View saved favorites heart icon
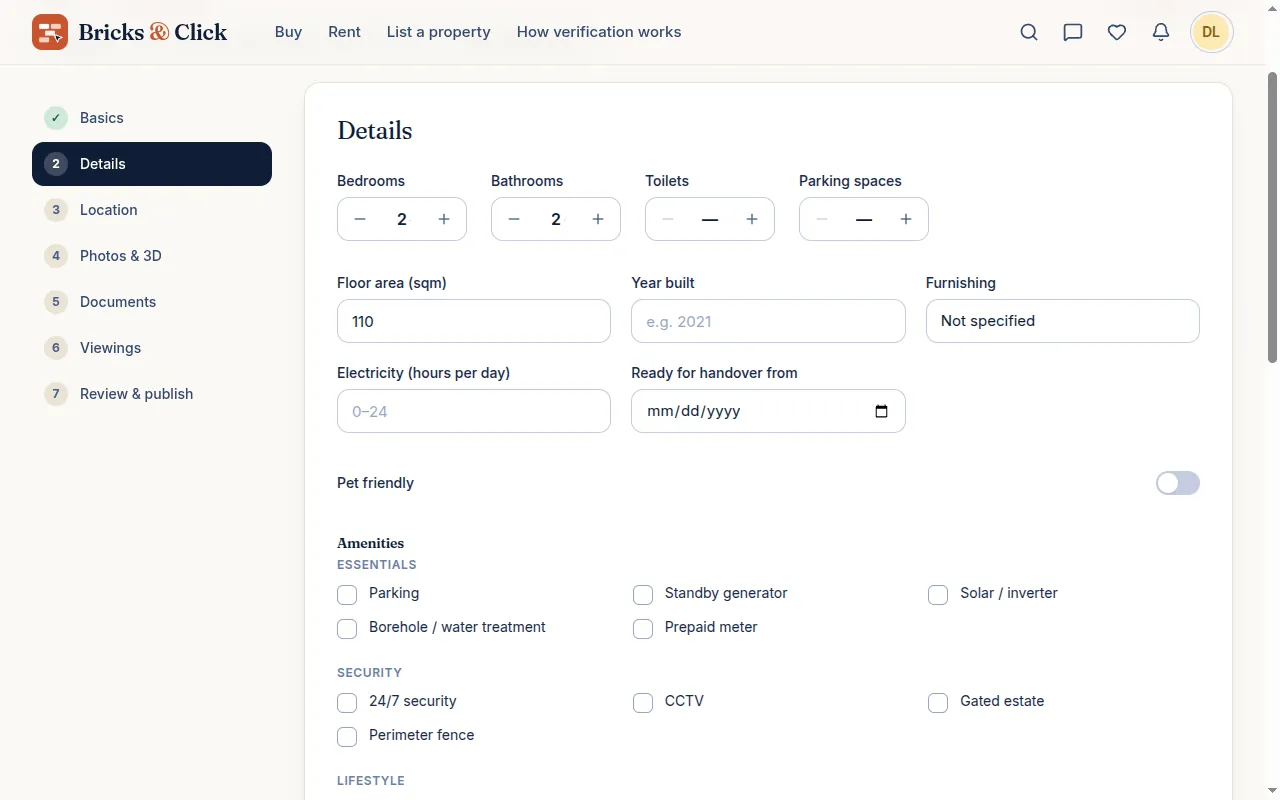Screen dimensions: 1280x800 tap(1117, 32)
